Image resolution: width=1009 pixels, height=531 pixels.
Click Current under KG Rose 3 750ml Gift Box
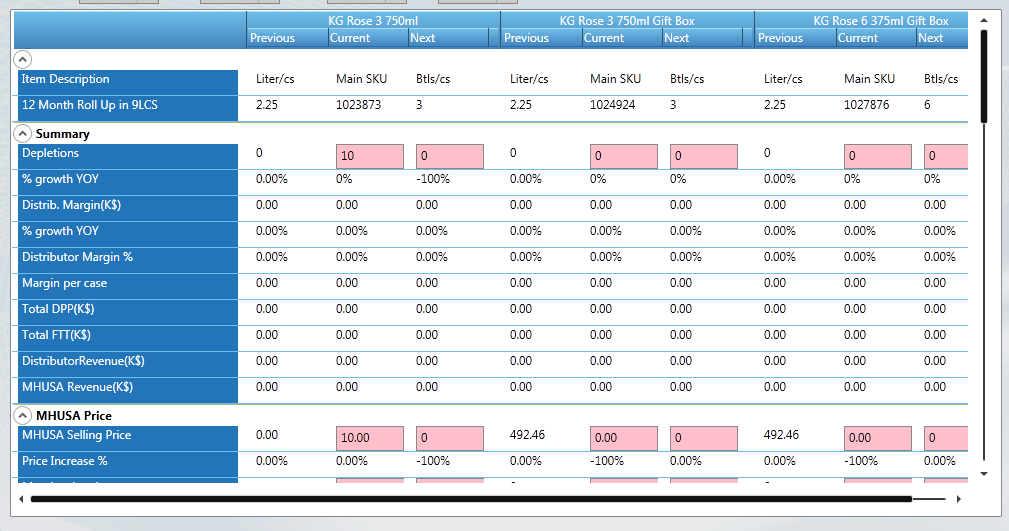[x=622, y=38]
